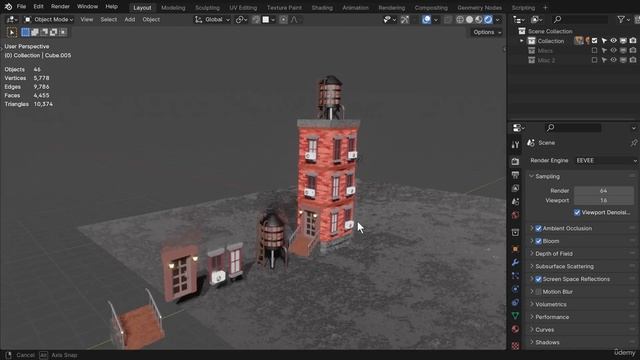Open the Object Mode dropdown
Viewport: 640px width, 360px height.
(48, 20)
